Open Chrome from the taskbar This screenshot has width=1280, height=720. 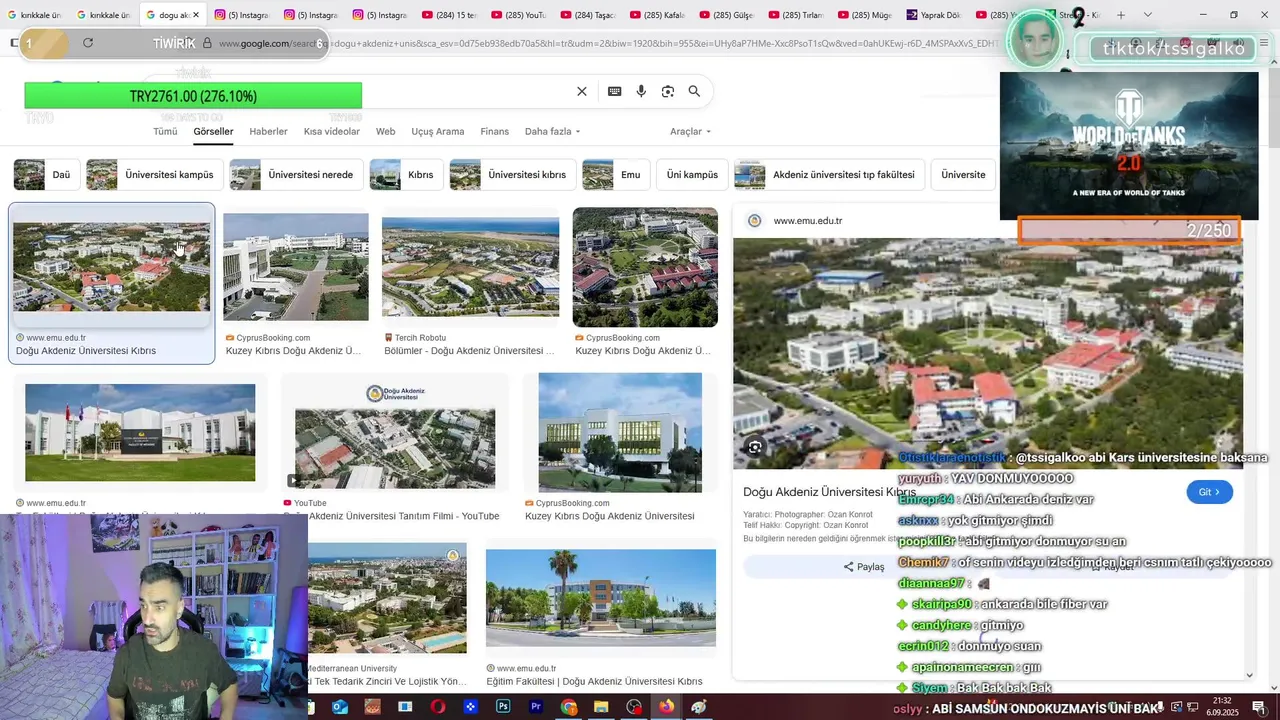pos(569,707)
